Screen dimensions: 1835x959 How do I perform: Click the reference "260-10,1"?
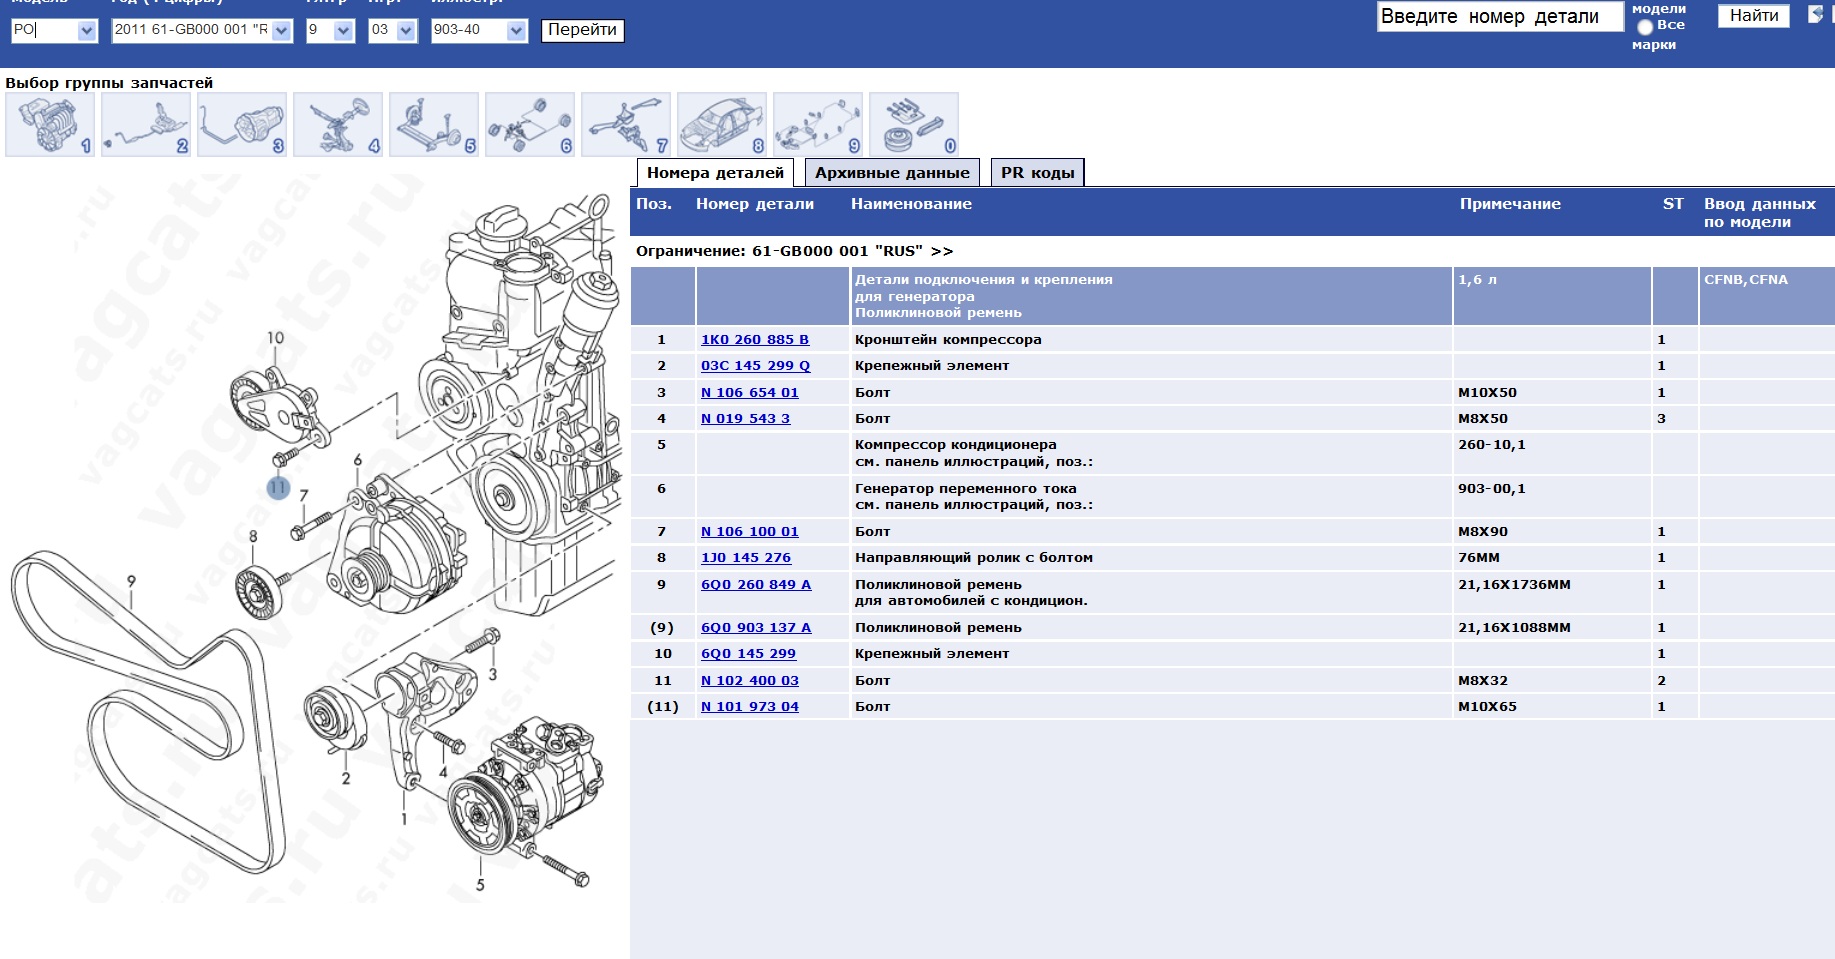[1492, 445]
